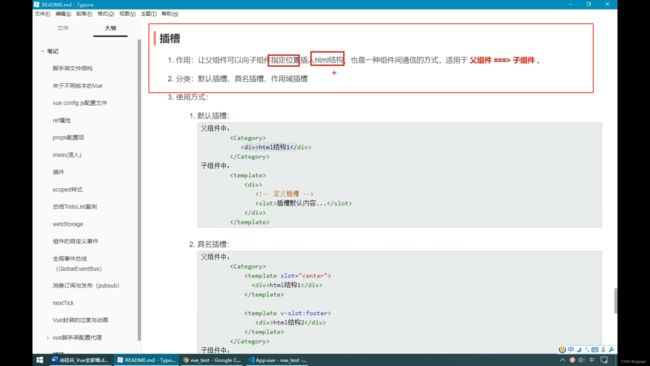The image size is (650, 366).
Task: Click the red tray icon in the system tray
Action: 572,360
